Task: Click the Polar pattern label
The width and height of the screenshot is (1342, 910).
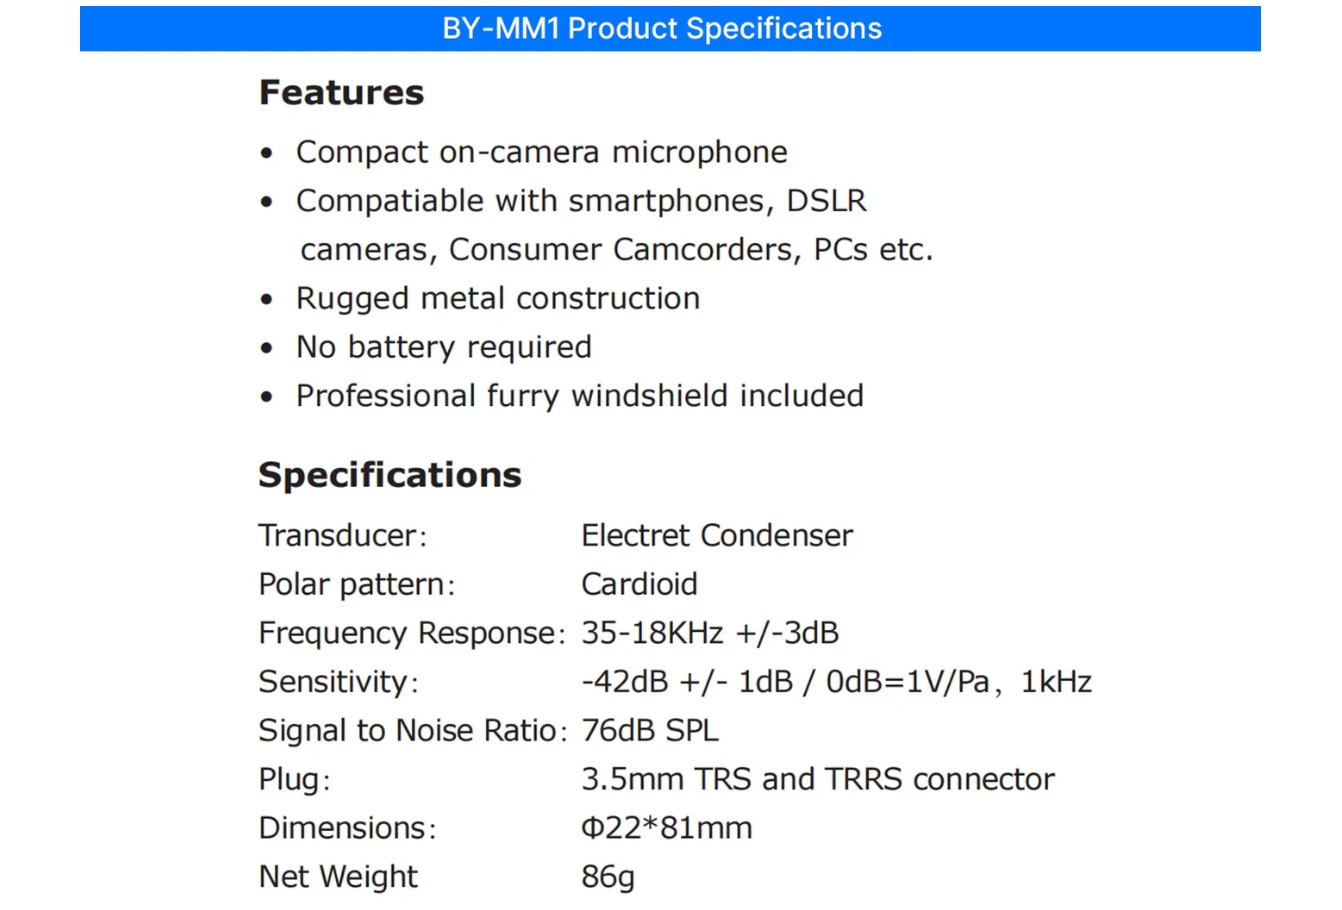Action: [x=357, y=585]
